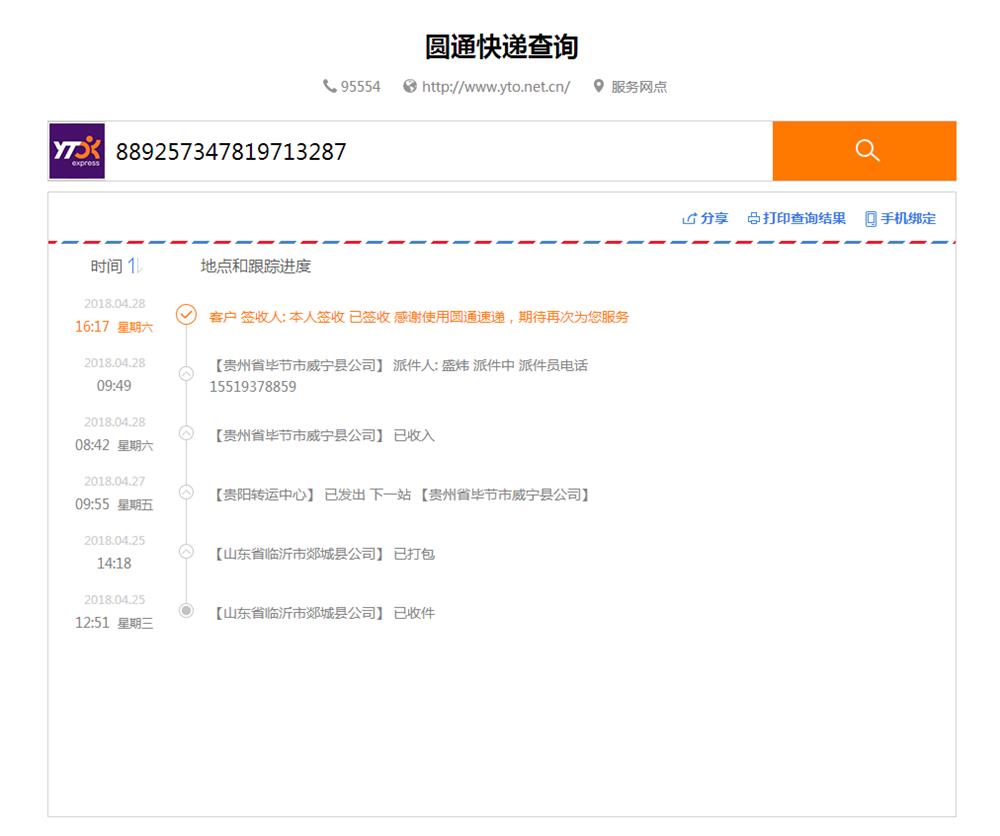Viewport: 1000px width, 836px height.
Task: Click timeline marker for 08:42 已收入 entry
Action: click(x=186, y=433)
